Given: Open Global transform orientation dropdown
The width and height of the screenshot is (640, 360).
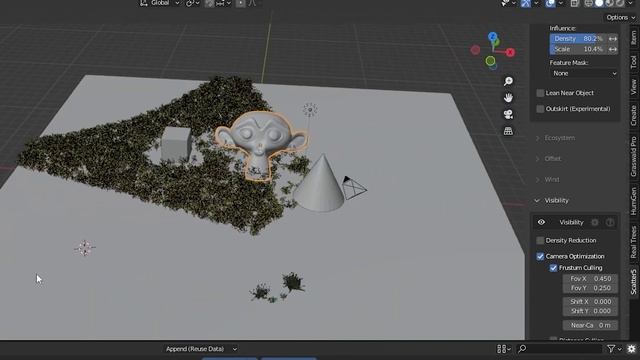Looking at the screenshot, I should coord(160,3).
